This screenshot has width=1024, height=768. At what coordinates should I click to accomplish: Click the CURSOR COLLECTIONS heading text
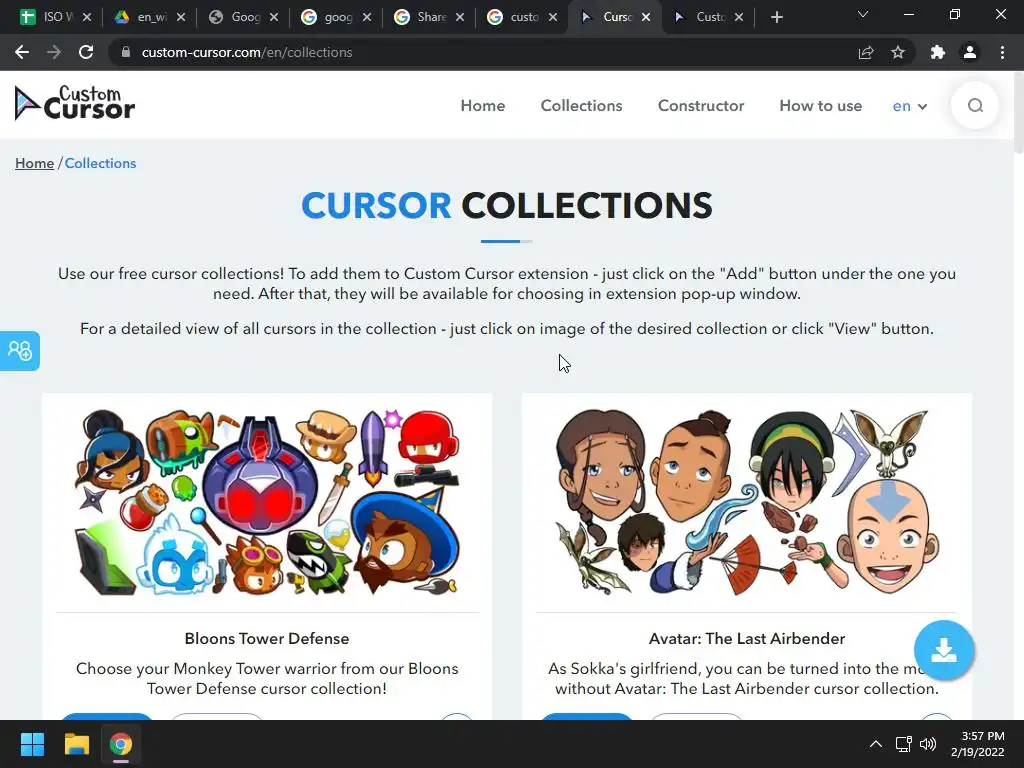(507, 206)
